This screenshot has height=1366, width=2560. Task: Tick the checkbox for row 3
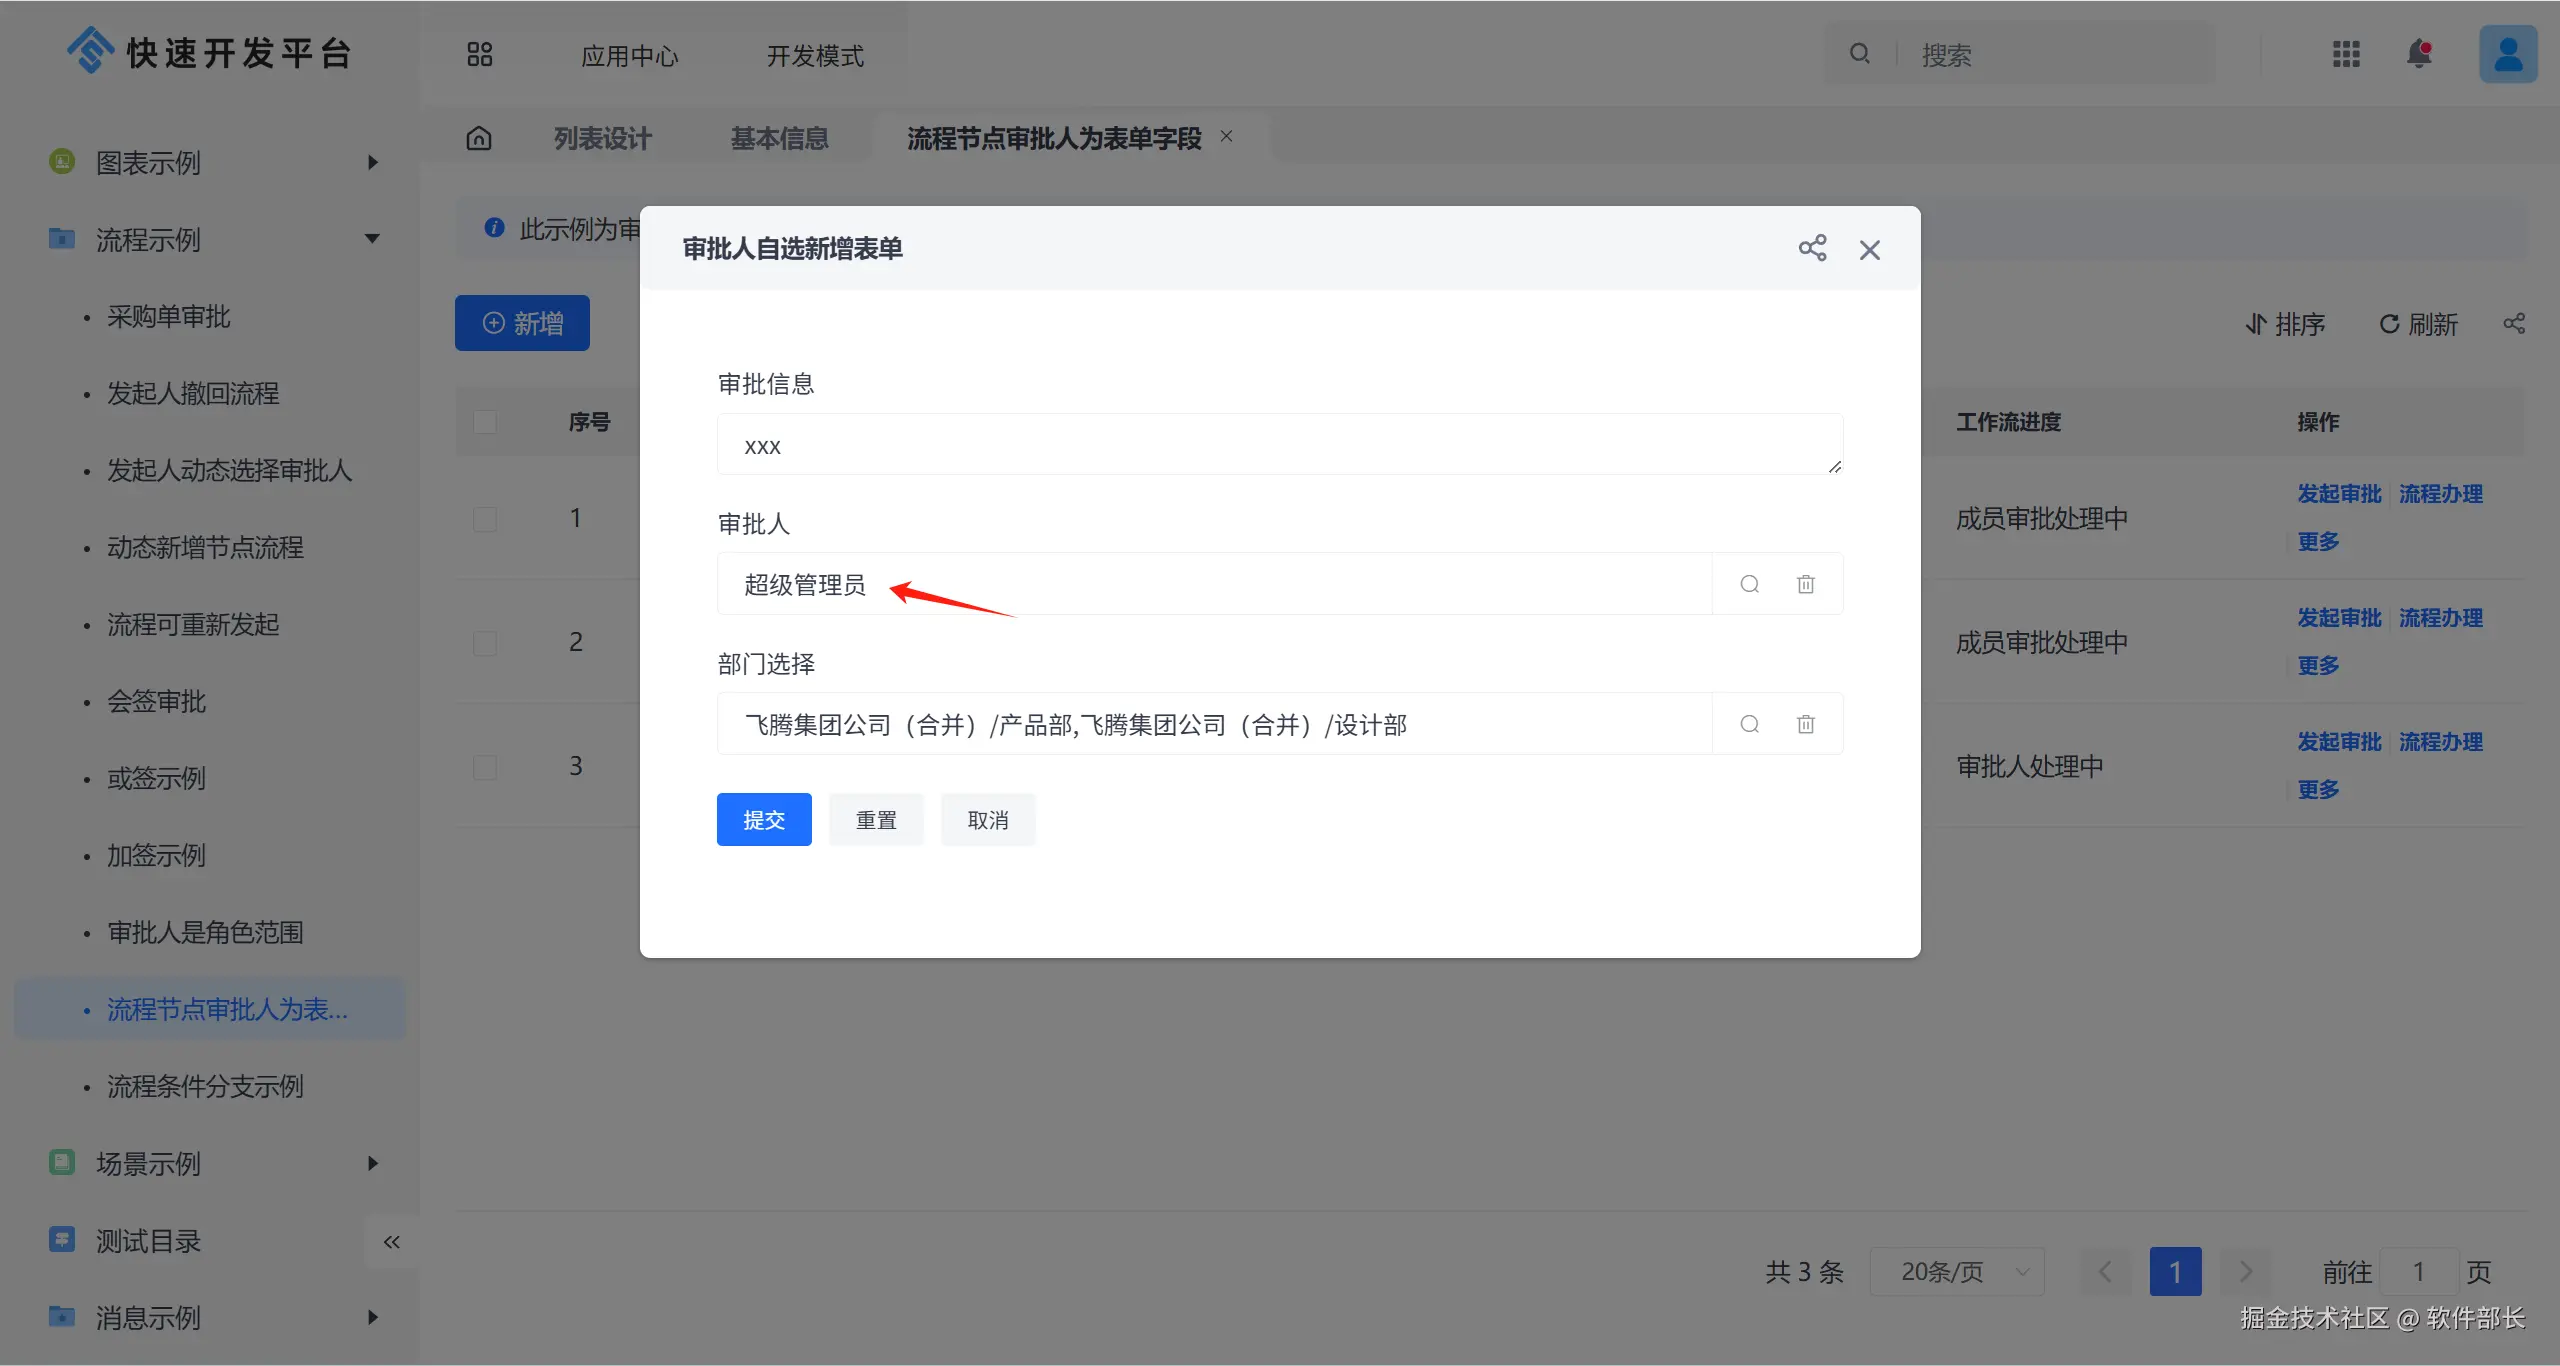pyautogui.click(x=485, y=767)
